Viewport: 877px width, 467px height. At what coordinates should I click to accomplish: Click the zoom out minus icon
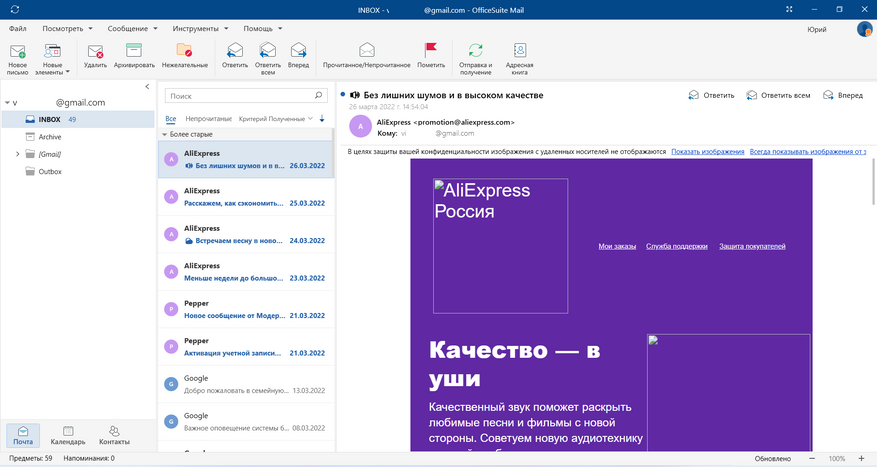click(x=812, y=459)
